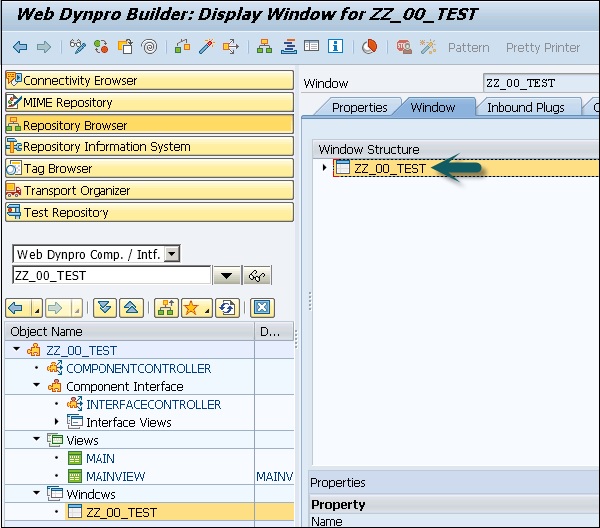600x528 pixels.
Task: Select MAINVIEW in the object tree
Action: coord(115,476)
